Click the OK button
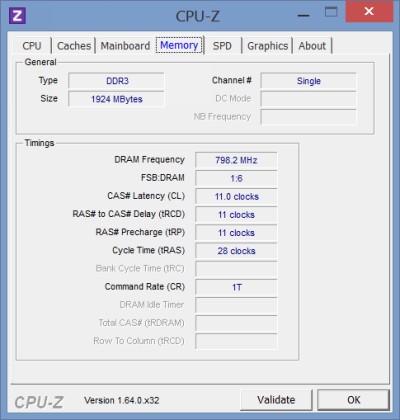The height and width of the screenshot is (420, 400). click(x=354, y=400)
